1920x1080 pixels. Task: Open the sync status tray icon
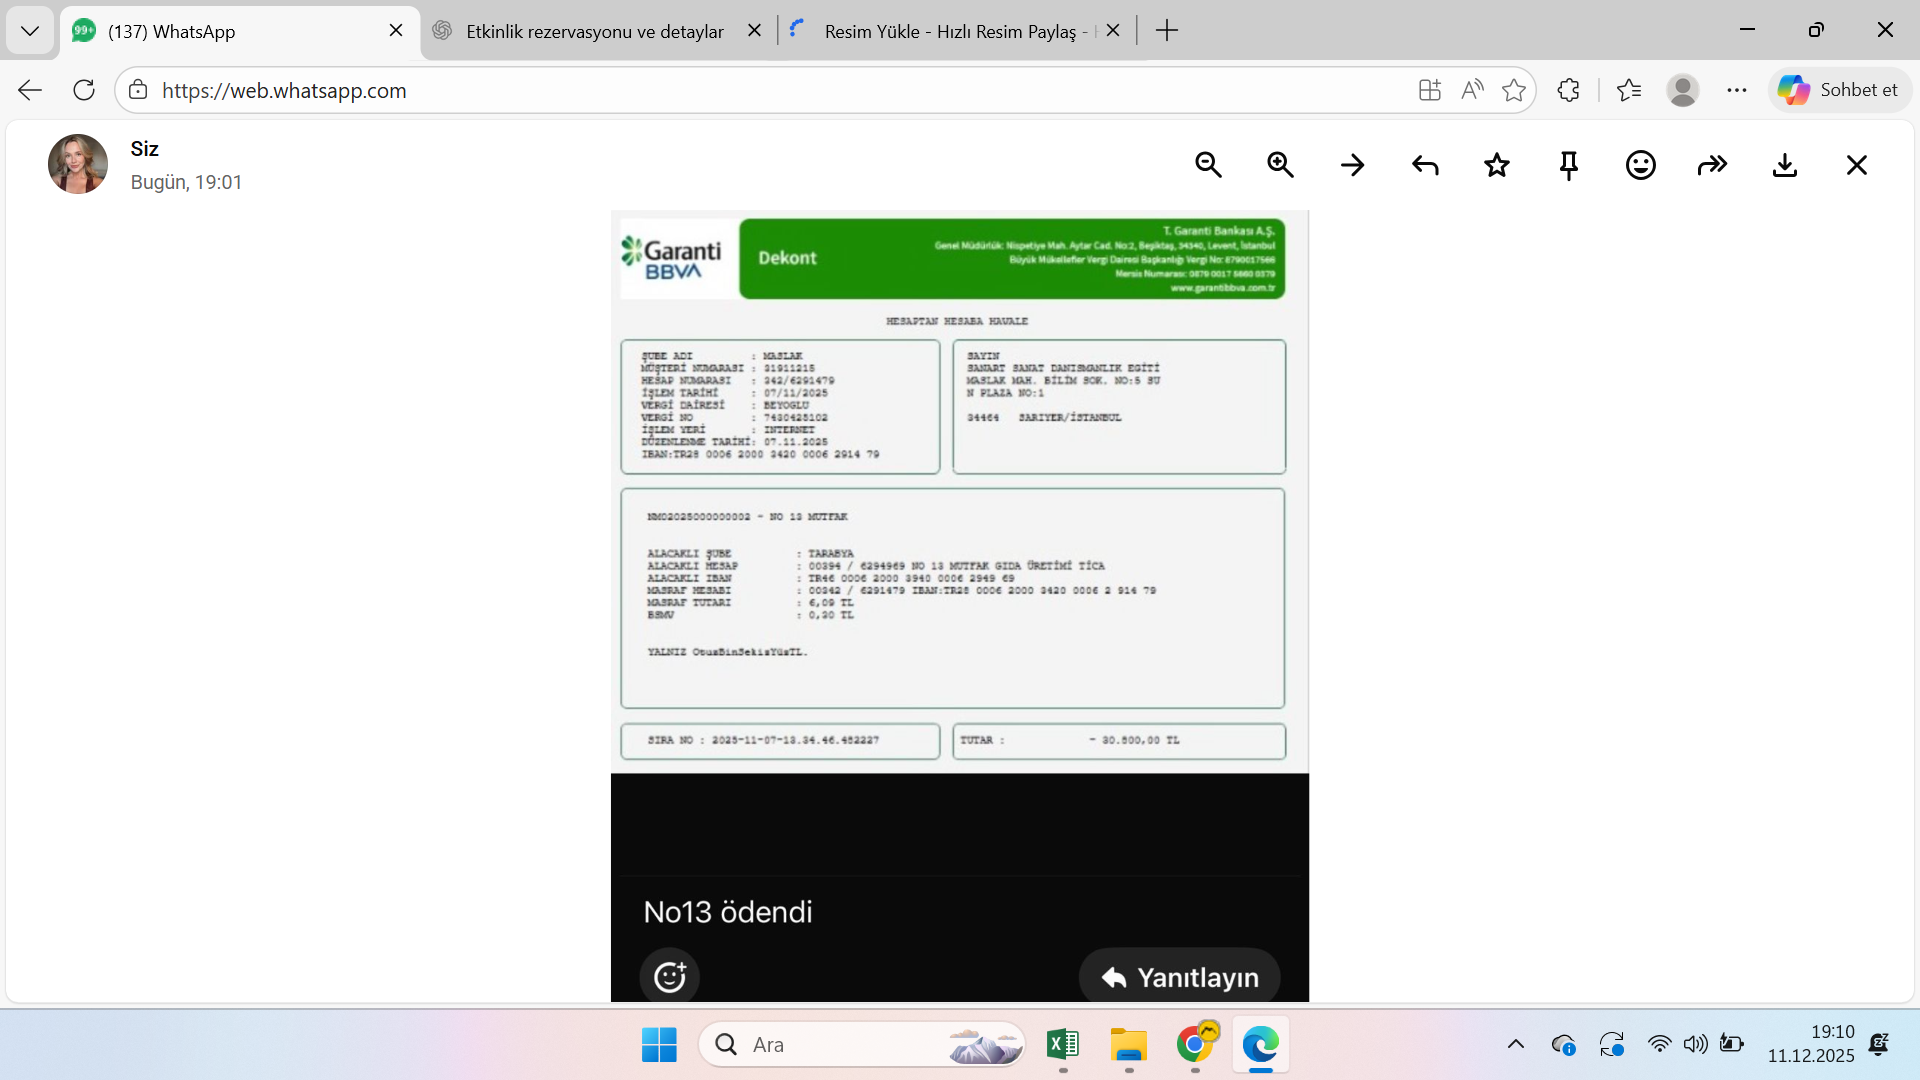1612,1045
